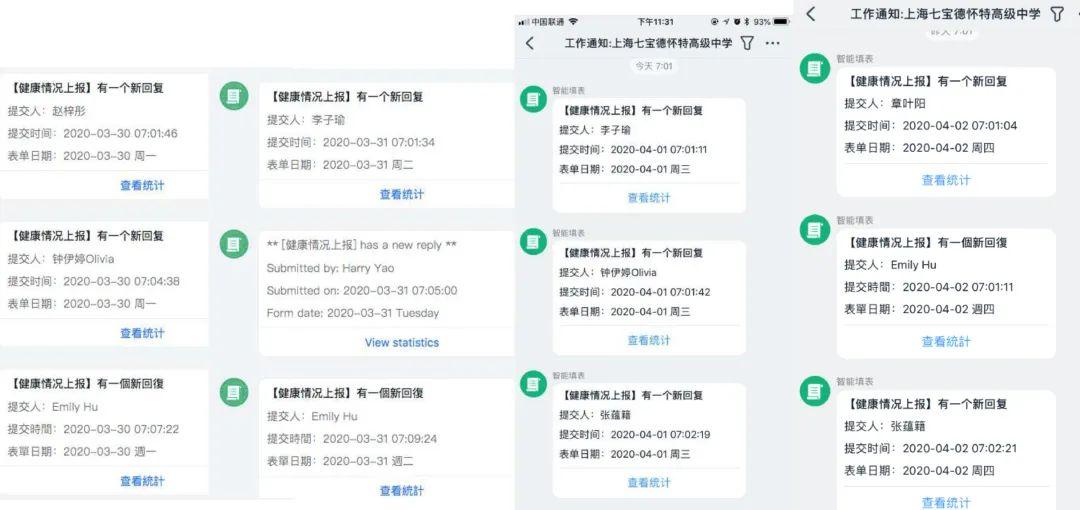Image resolution: width=1080 pixels, height=510 pixels.
Task: Select submission time 2020-03-30 07:07:22
Action: click(x=121, y=429)
